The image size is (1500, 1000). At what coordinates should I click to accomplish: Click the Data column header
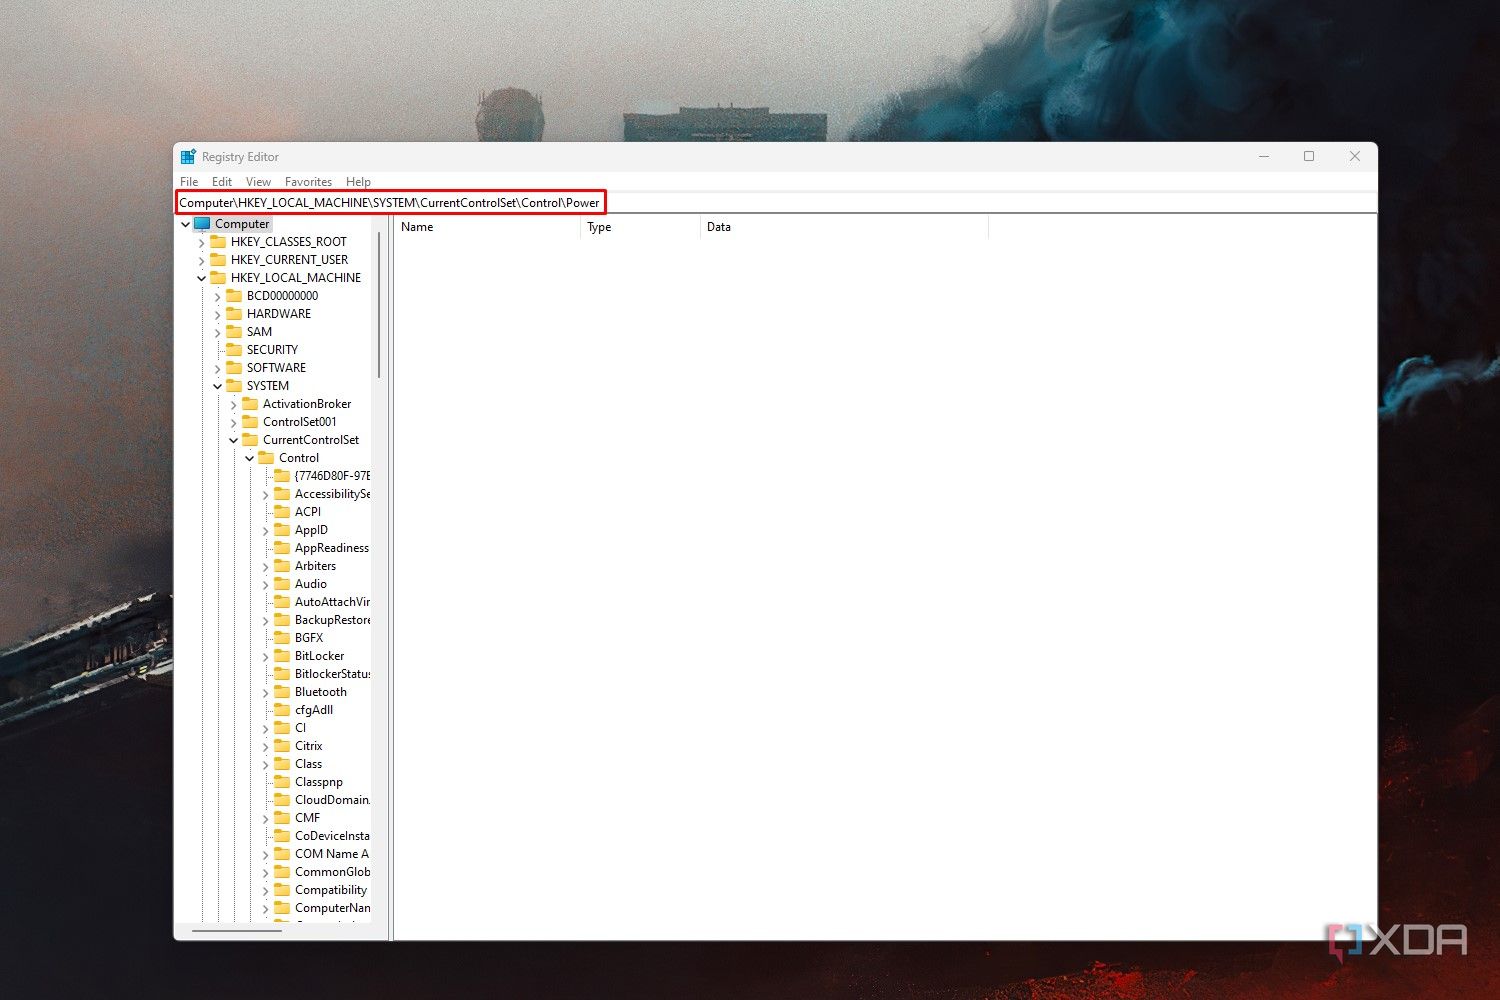point(719,227)
